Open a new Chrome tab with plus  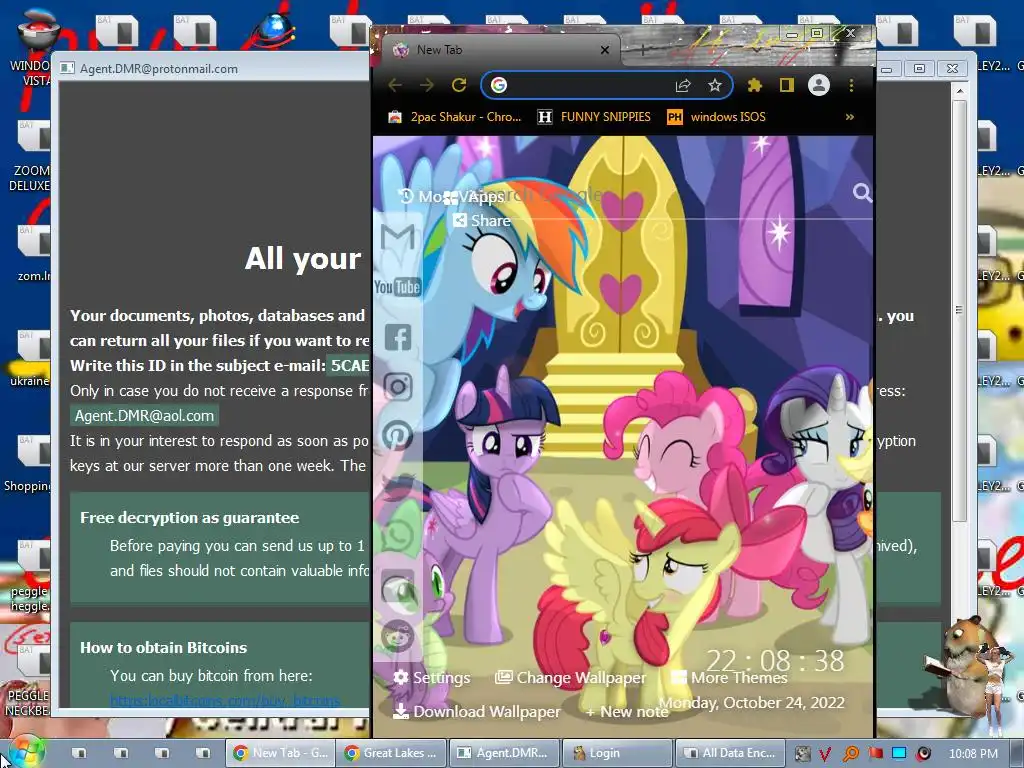click(x=643, y=50)
